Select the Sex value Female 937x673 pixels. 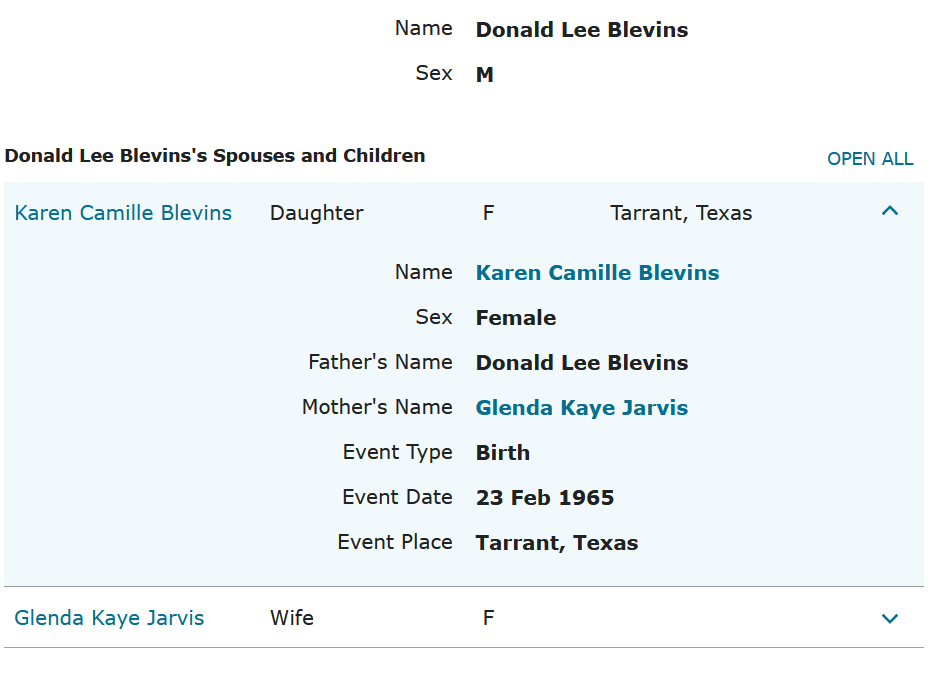click(x=516, y=318)
